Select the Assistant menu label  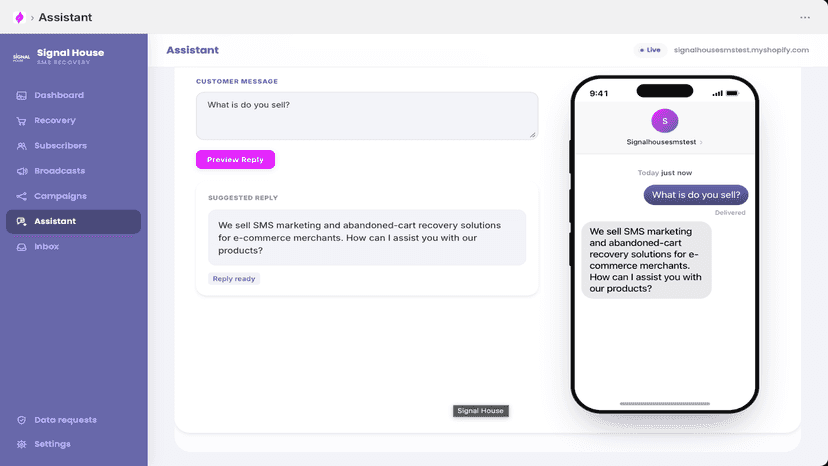pos(55,221)
